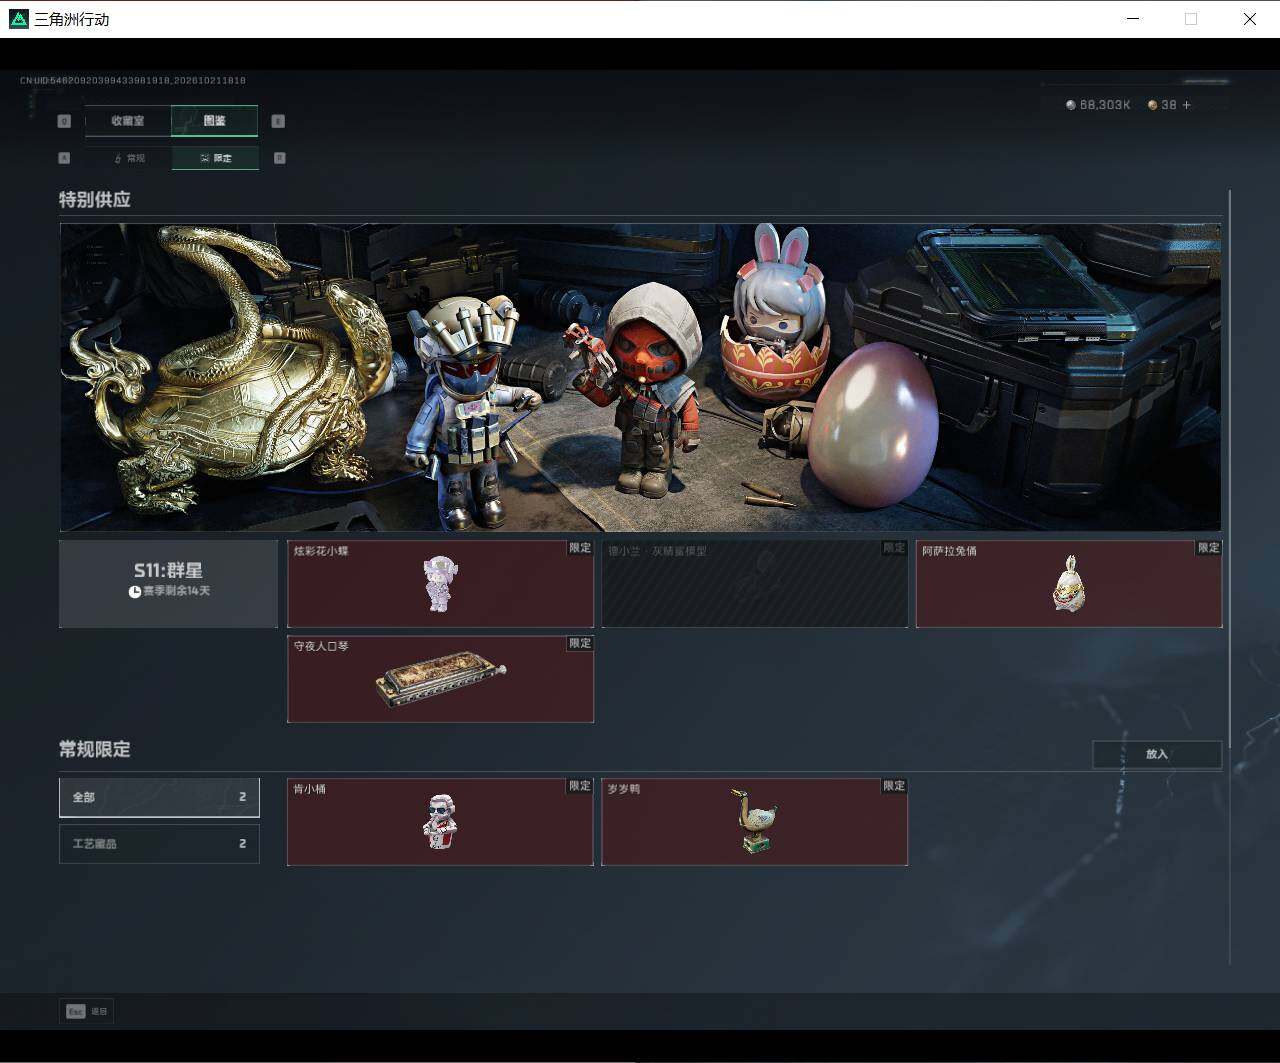Viewport: 1280px width, 1063px height.
Task: Close the 三角洲行动 window
Action: [1250, 19]
